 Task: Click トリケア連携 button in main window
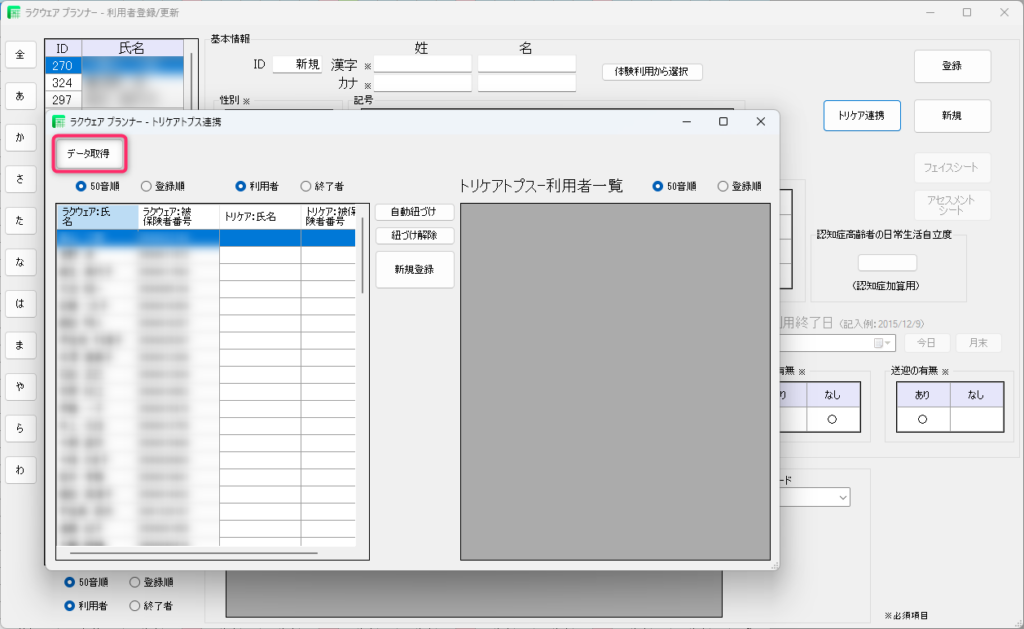pos(861,116)
